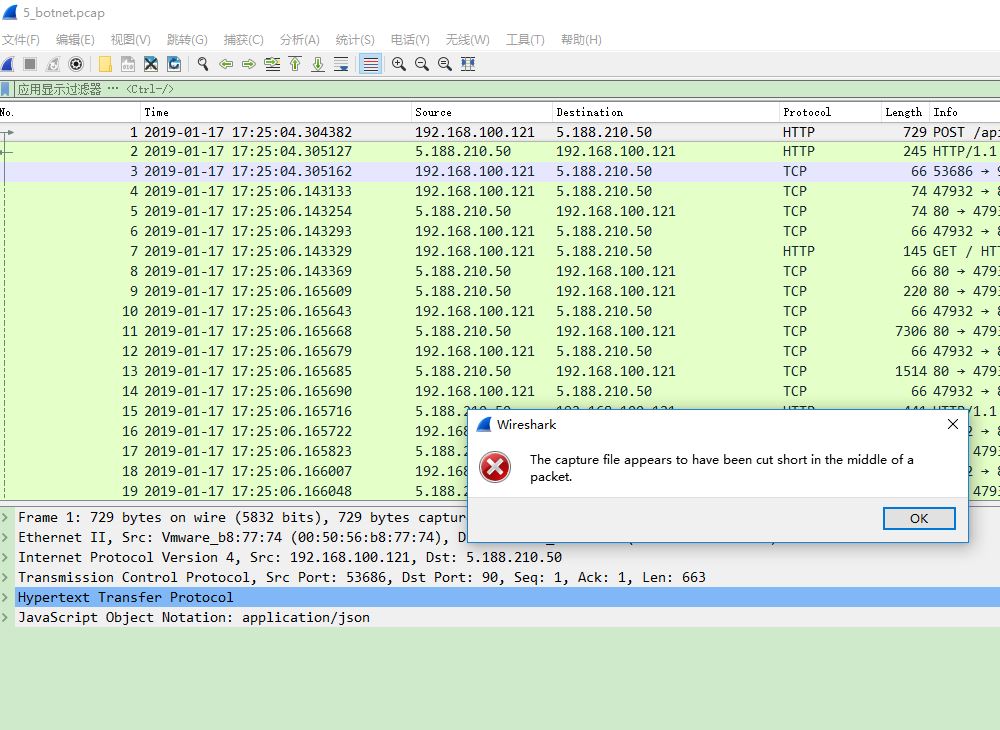The width and height of the screenshot is (1000, 730).
Task: Open the 捕获(C) menu
Action: pyautogui.click(x=244, y=40)
